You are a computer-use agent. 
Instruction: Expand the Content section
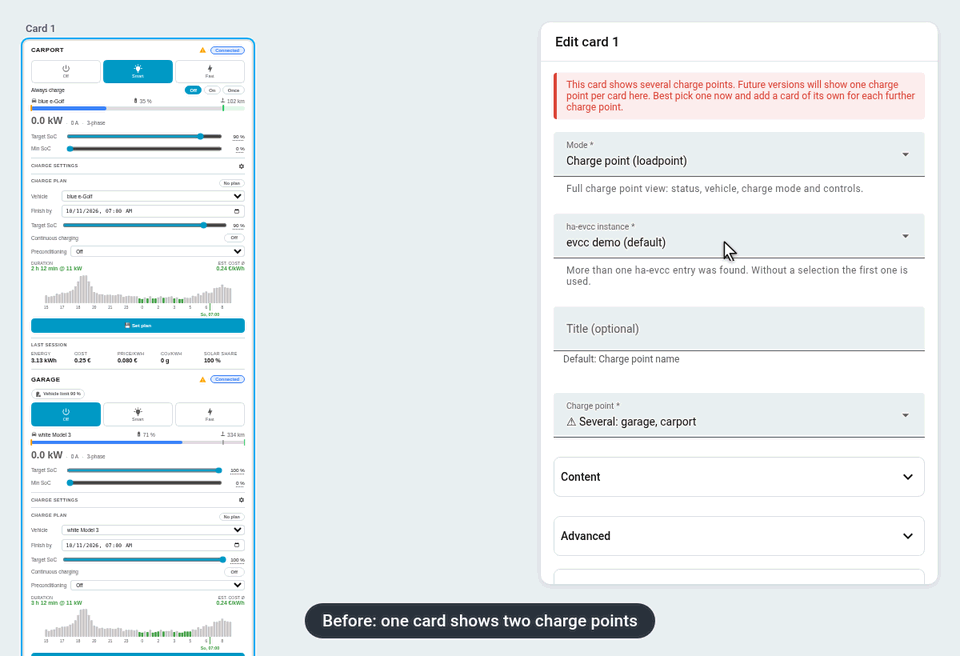tap(739, 477)
